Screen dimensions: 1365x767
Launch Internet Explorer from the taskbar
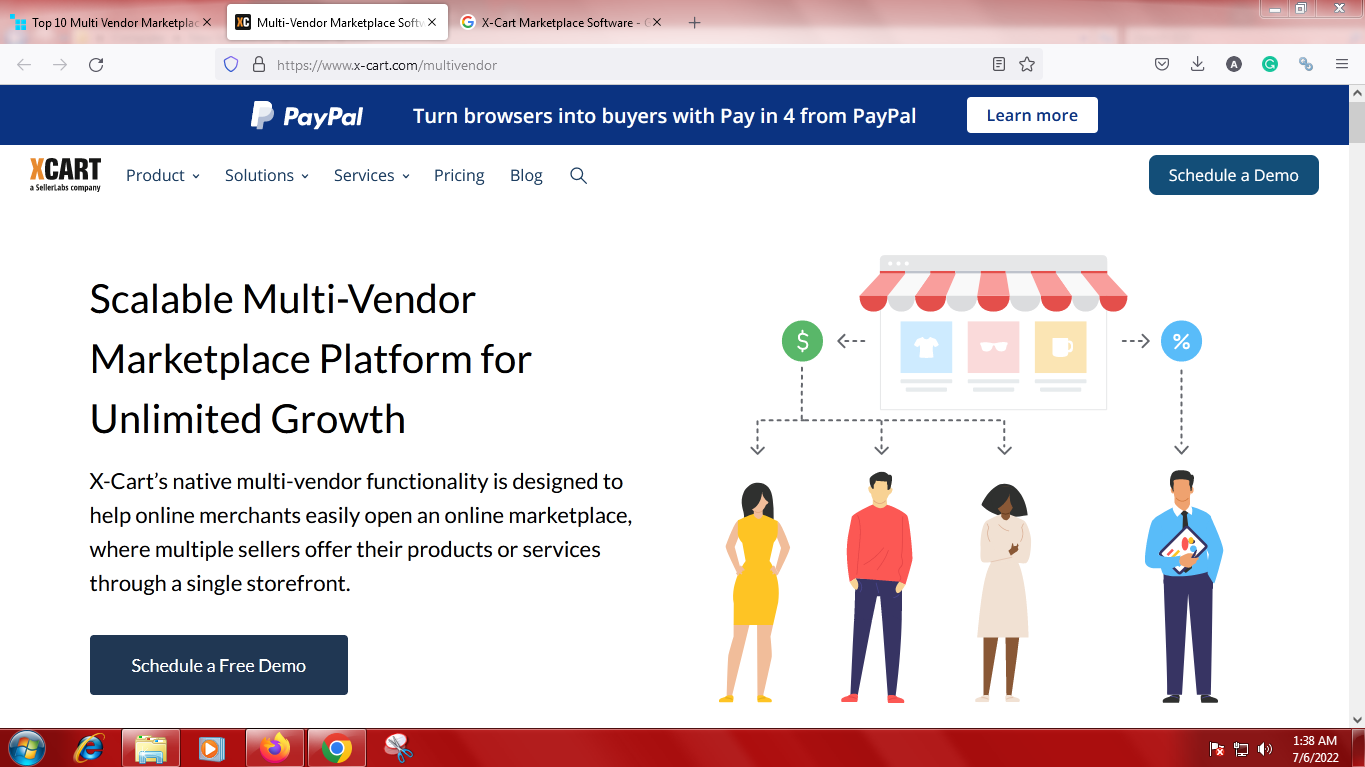(90, 748)
